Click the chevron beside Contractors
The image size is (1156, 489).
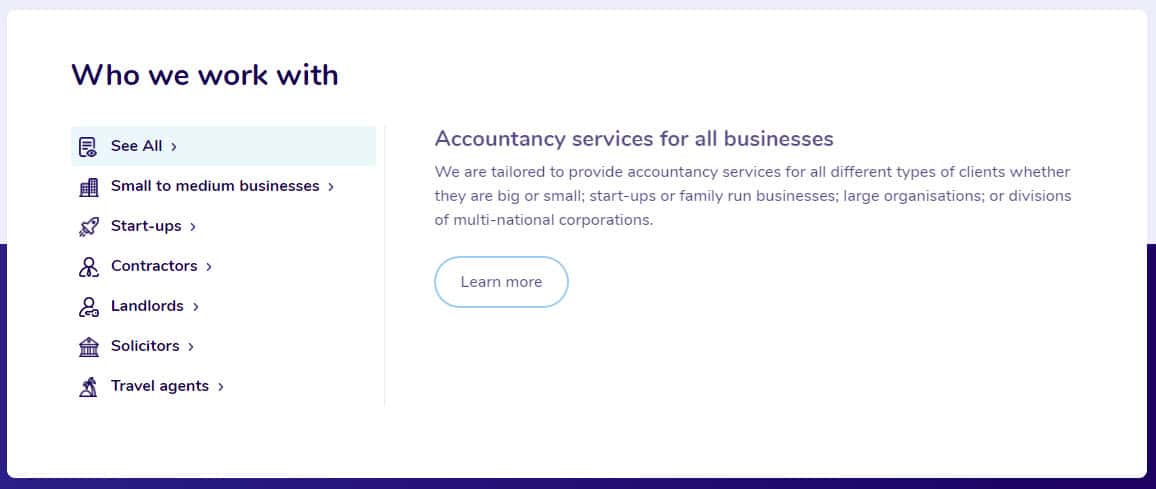click(209, 266)
